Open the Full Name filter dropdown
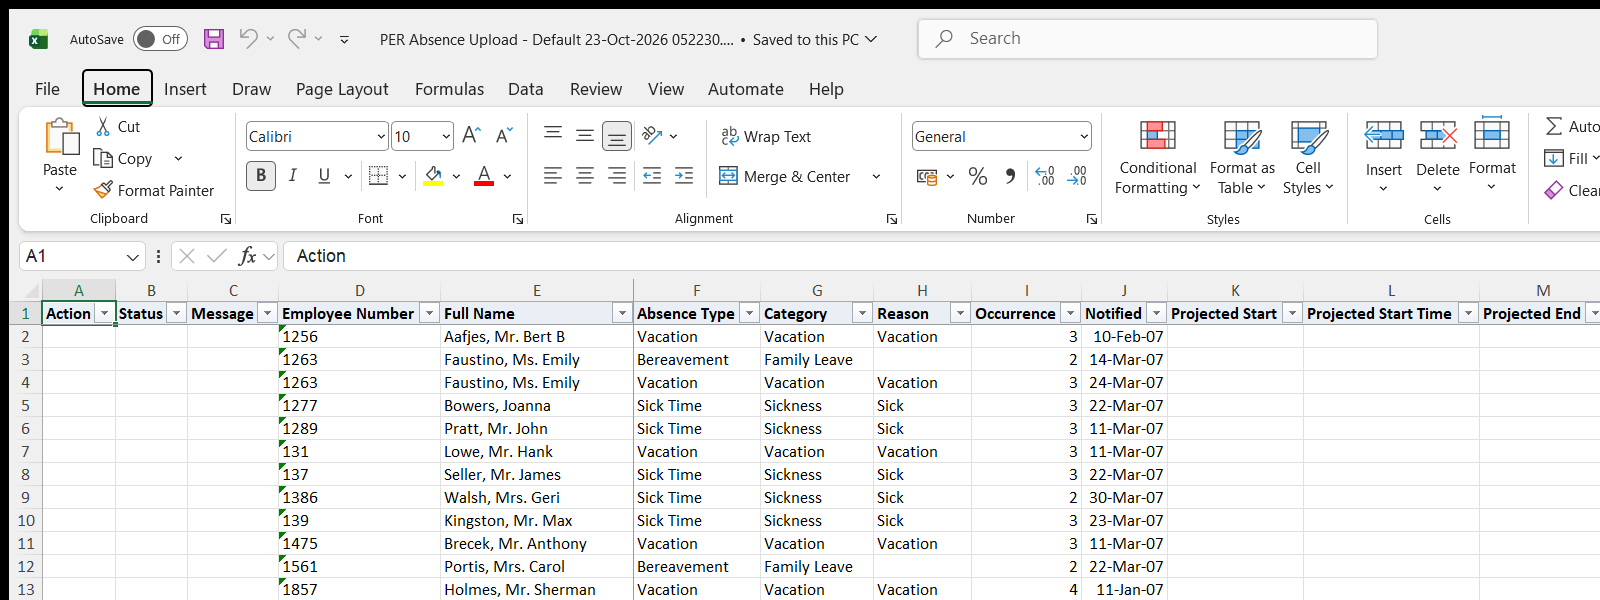Image resolution: width=1600 pixels, height=600 pixels. point(622,314)
